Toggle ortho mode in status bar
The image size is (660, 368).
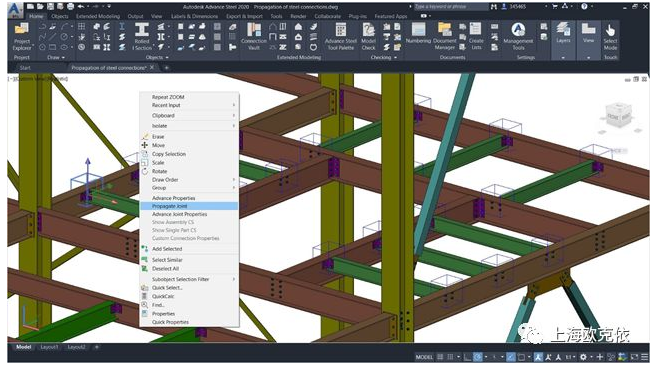(x=467, y=357)
